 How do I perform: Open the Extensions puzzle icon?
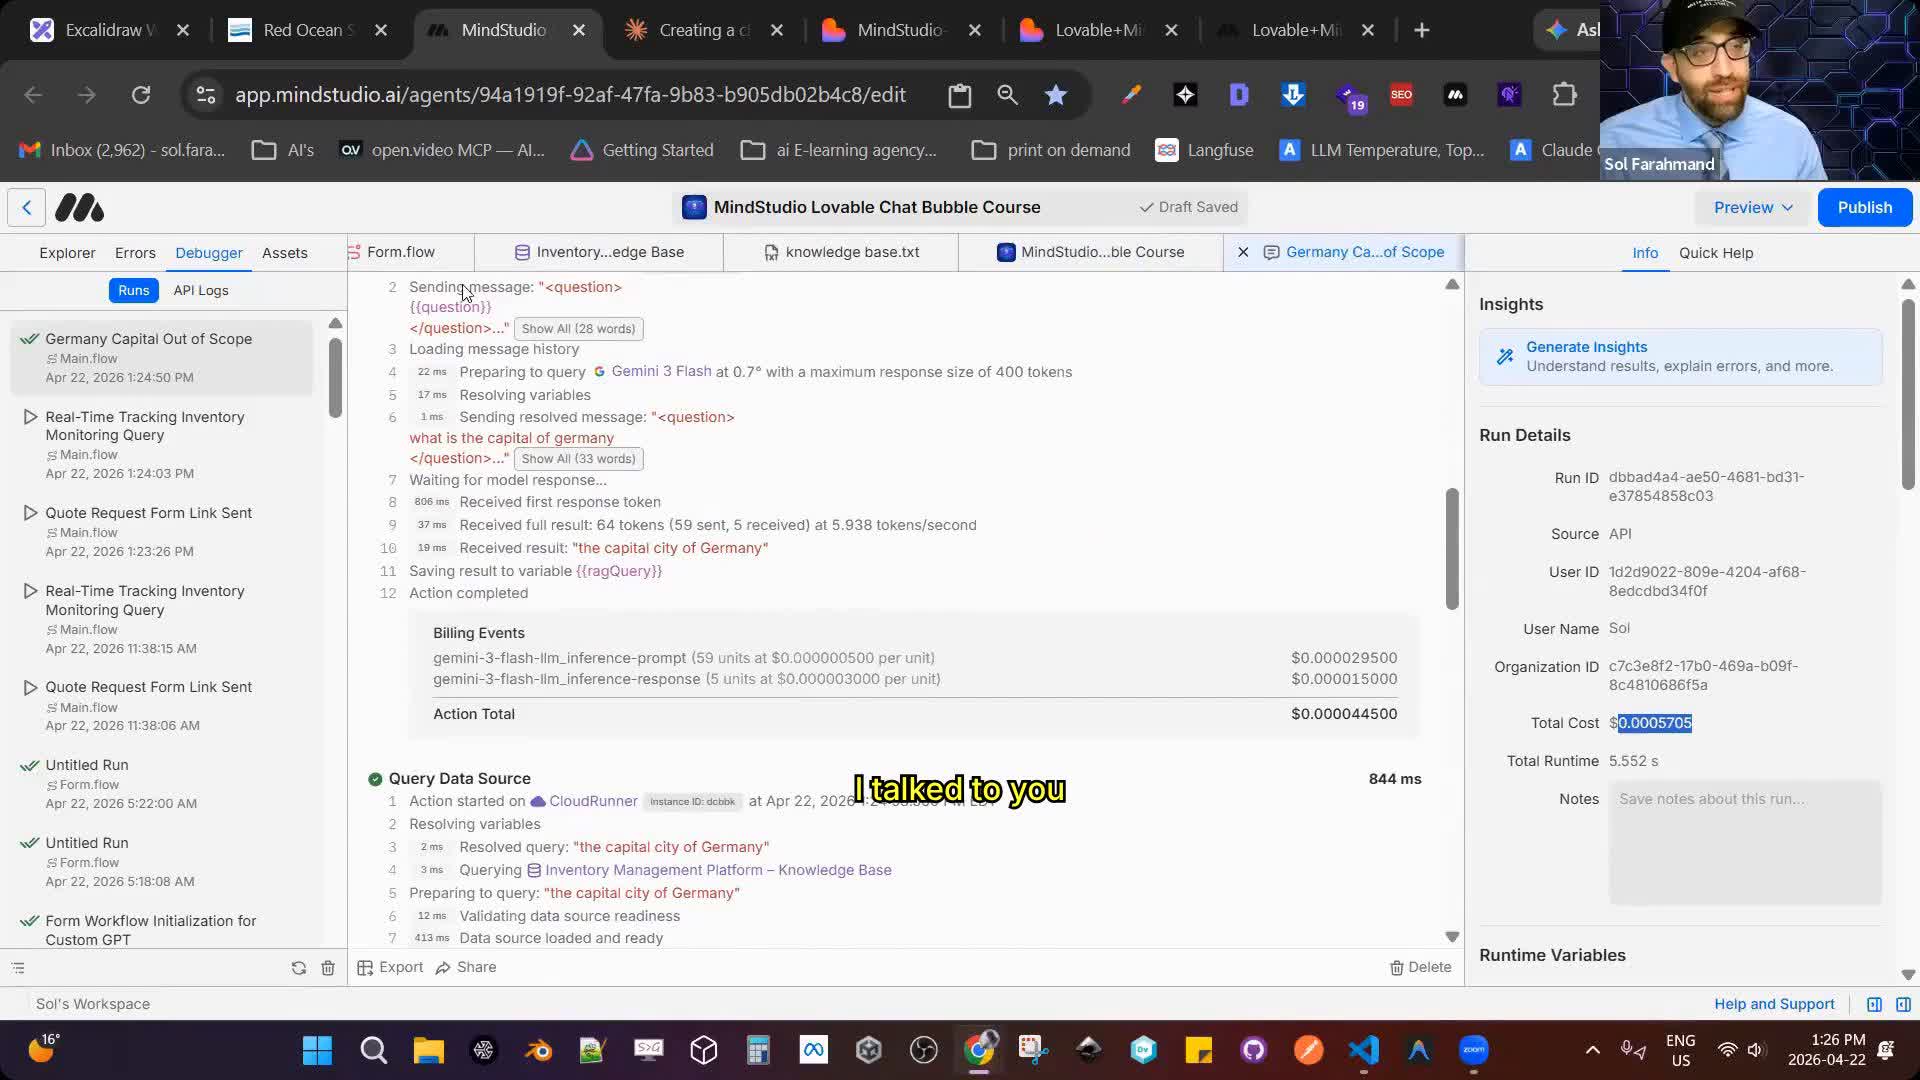coord(1564,95)
